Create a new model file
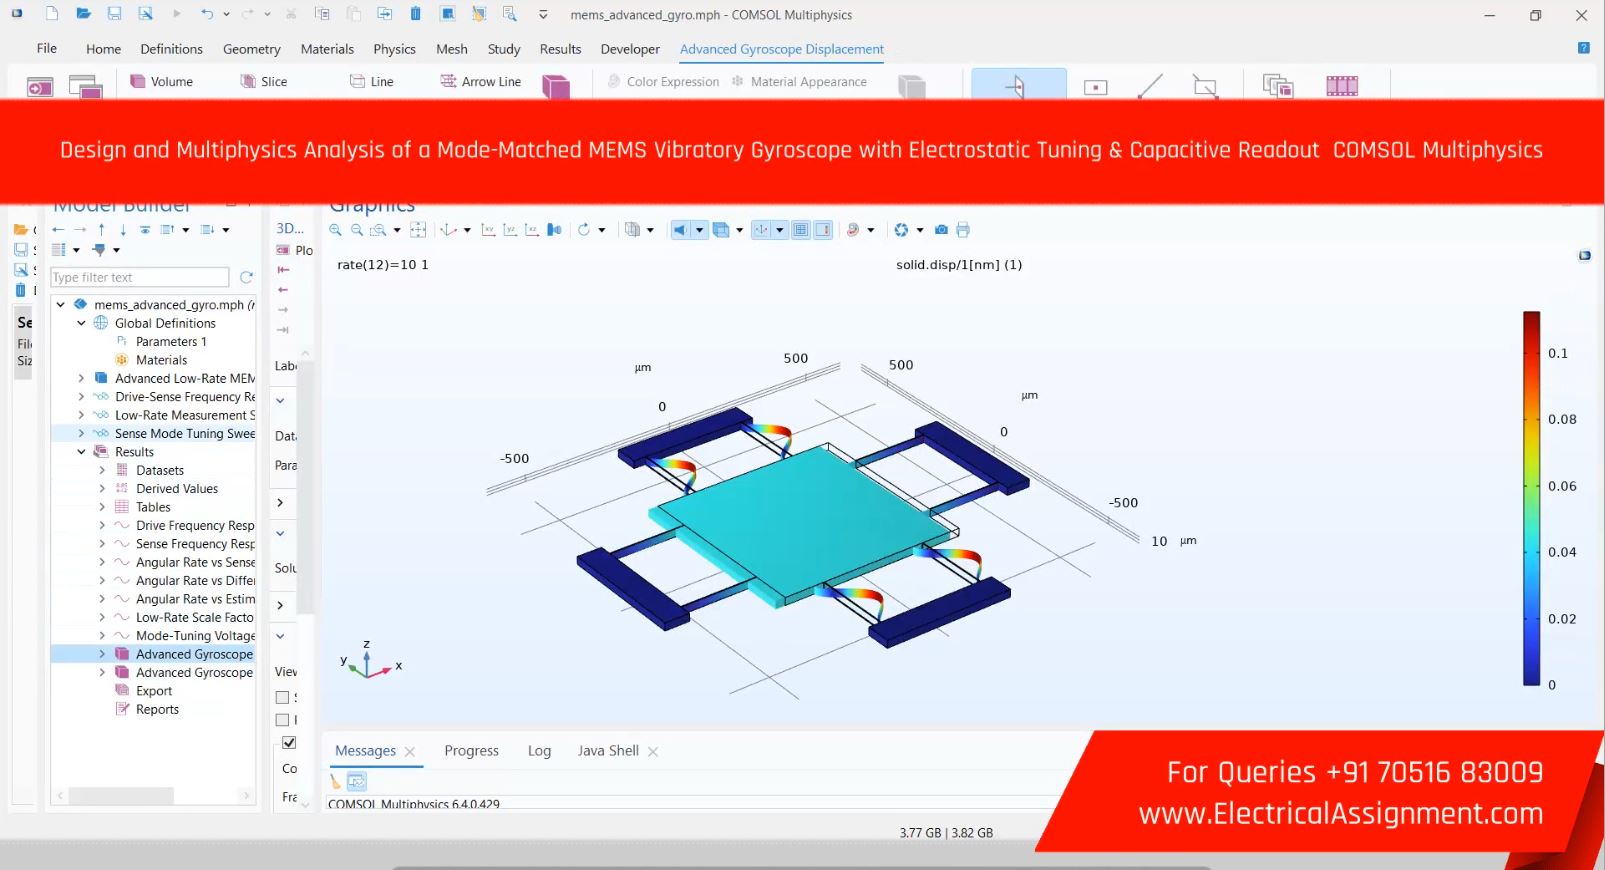1605x870 pixels. coord(52,14)
